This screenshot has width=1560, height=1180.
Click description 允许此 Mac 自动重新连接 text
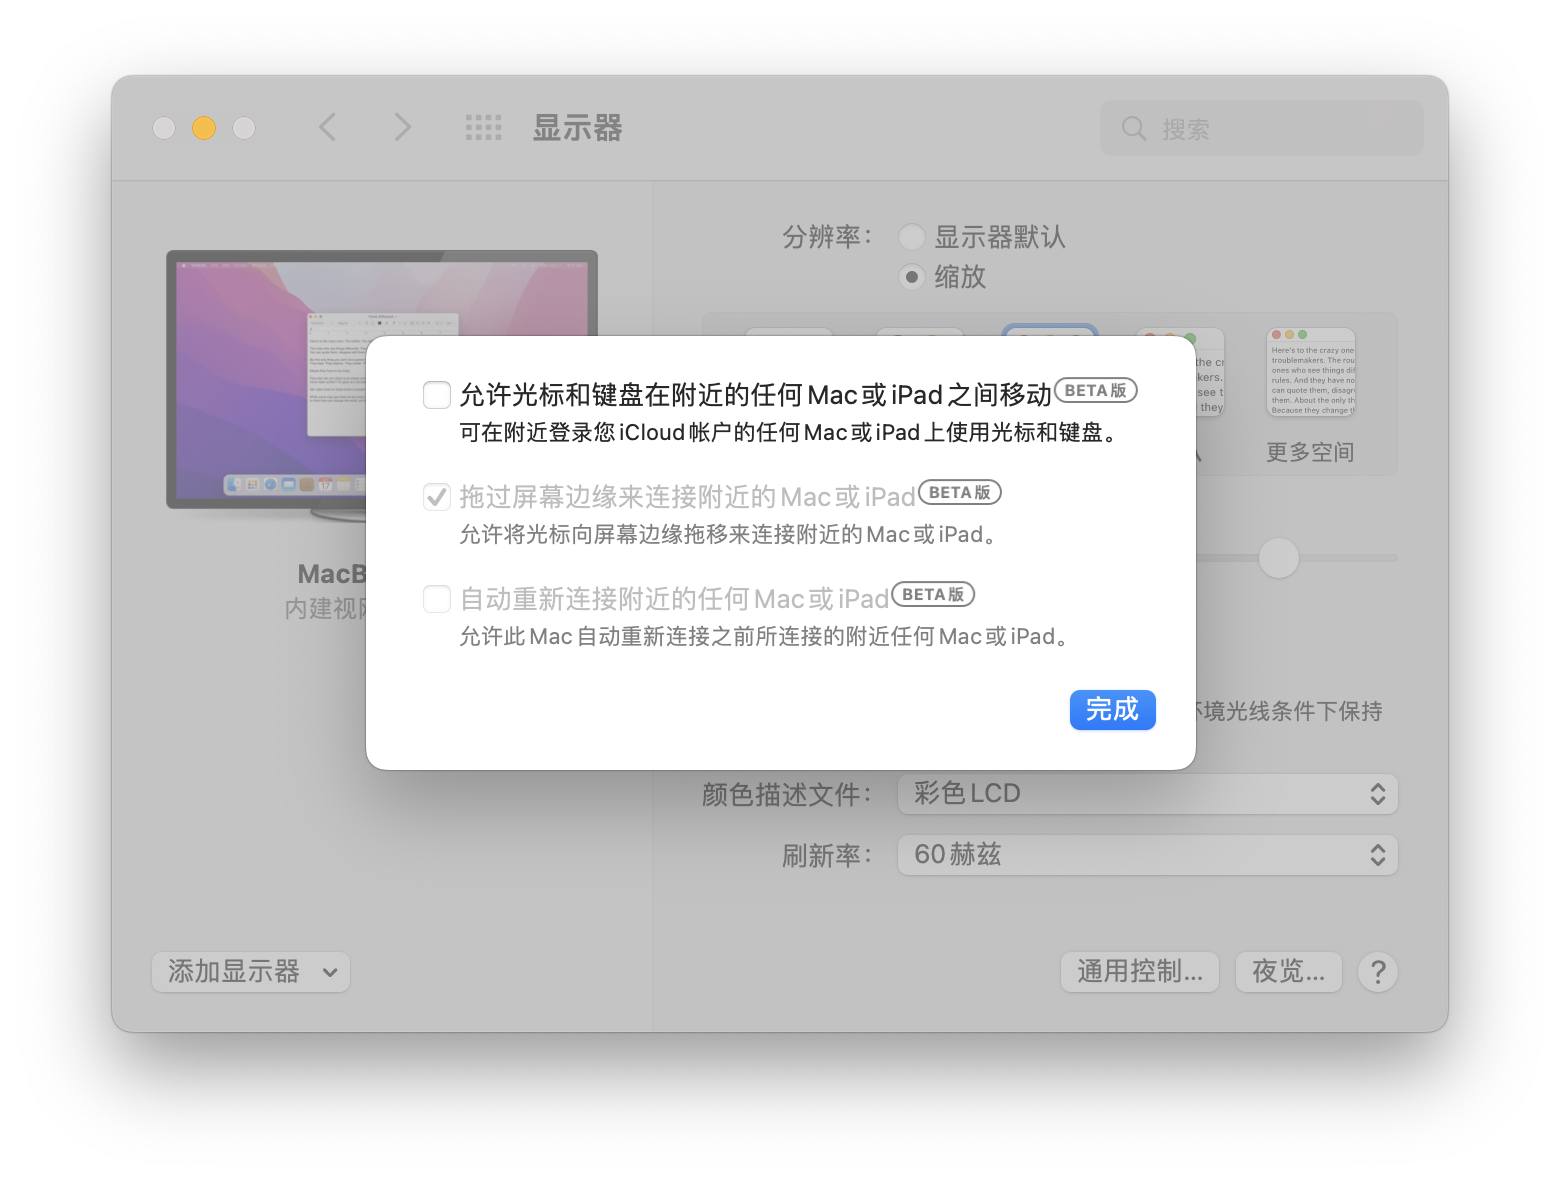click(x=764, y=637)
